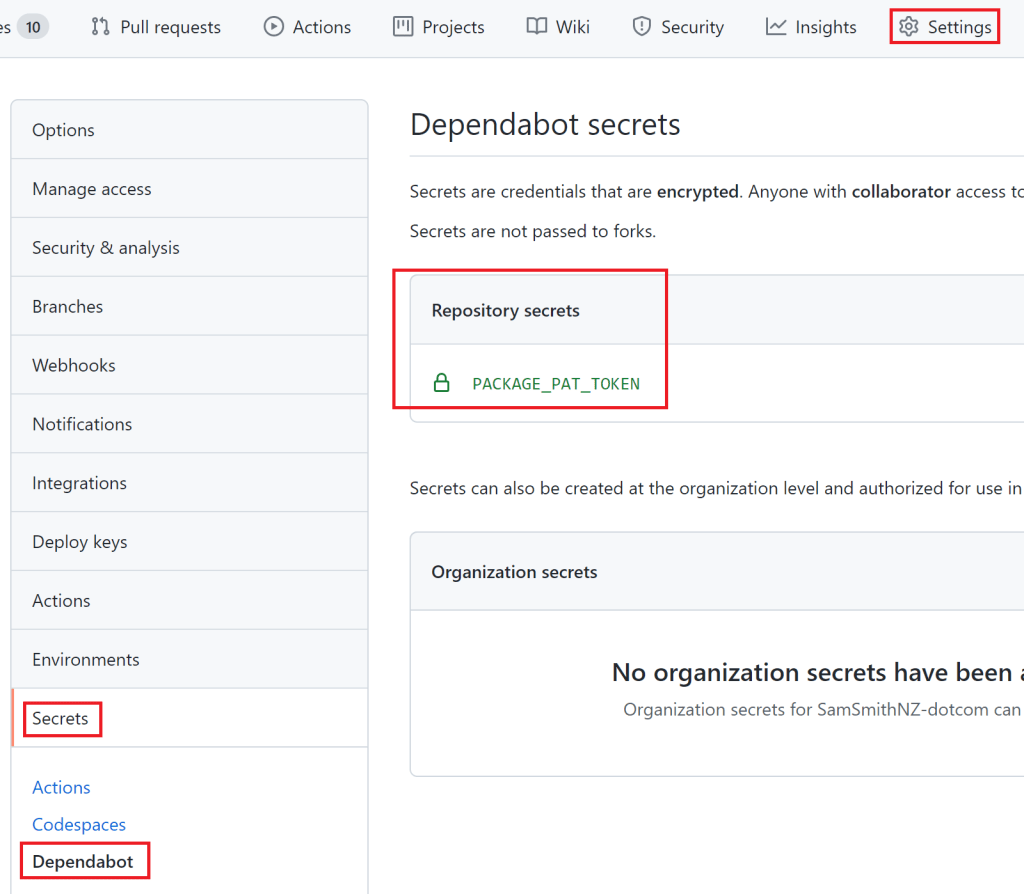1024x894 pixels.
Task: Open the PACKAGE_PAT_TOKEN secret
Action: click(x=556, y=383)
